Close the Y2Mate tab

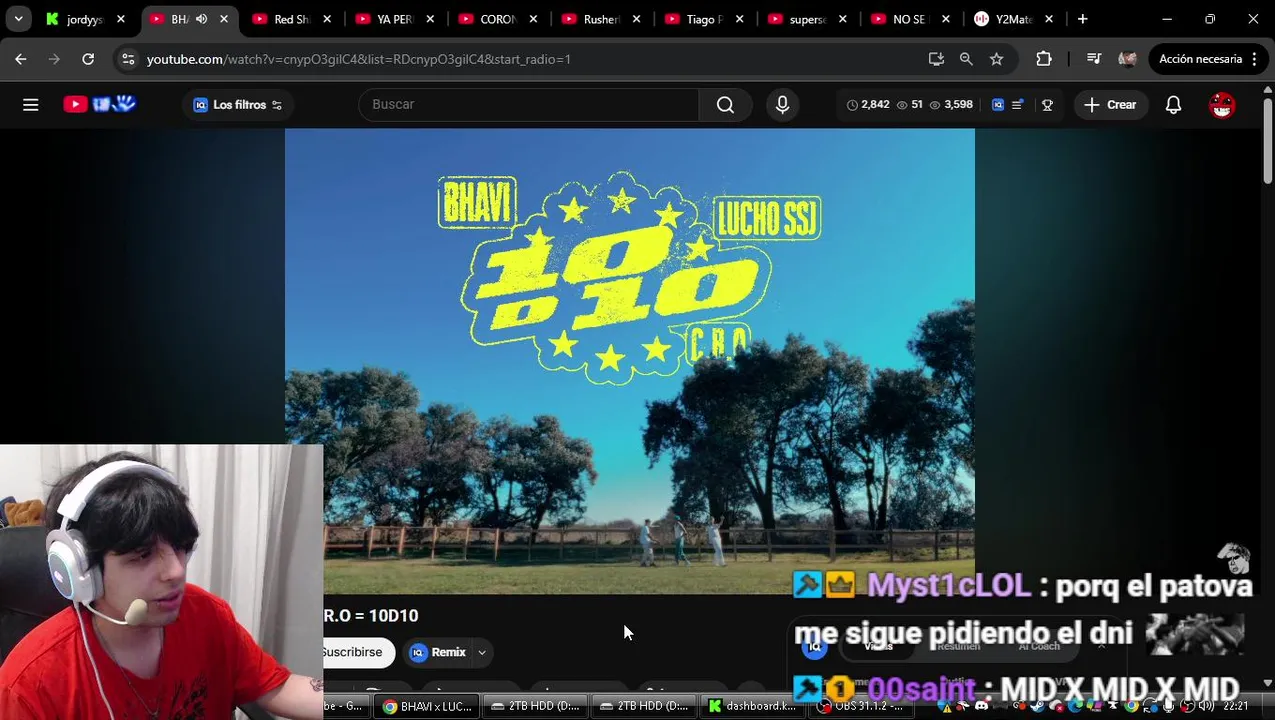click(1049, 19)
